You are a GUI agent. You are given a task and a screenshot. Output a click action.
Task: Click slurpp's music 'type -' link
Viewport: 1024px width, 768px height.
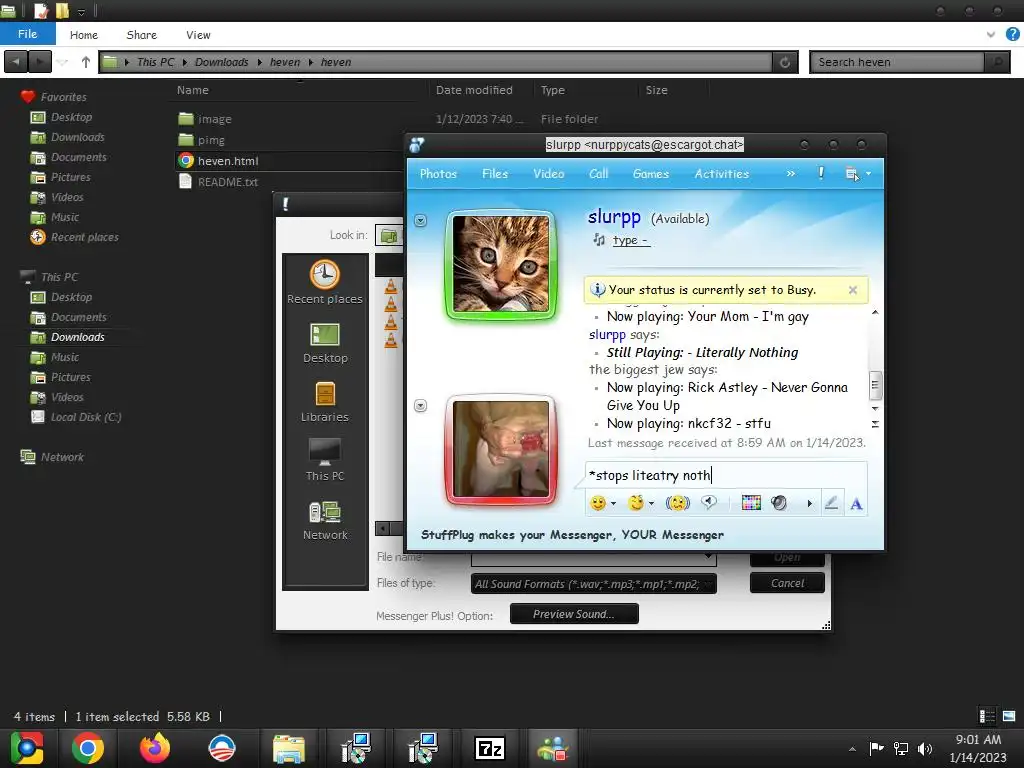coord(630,240)
